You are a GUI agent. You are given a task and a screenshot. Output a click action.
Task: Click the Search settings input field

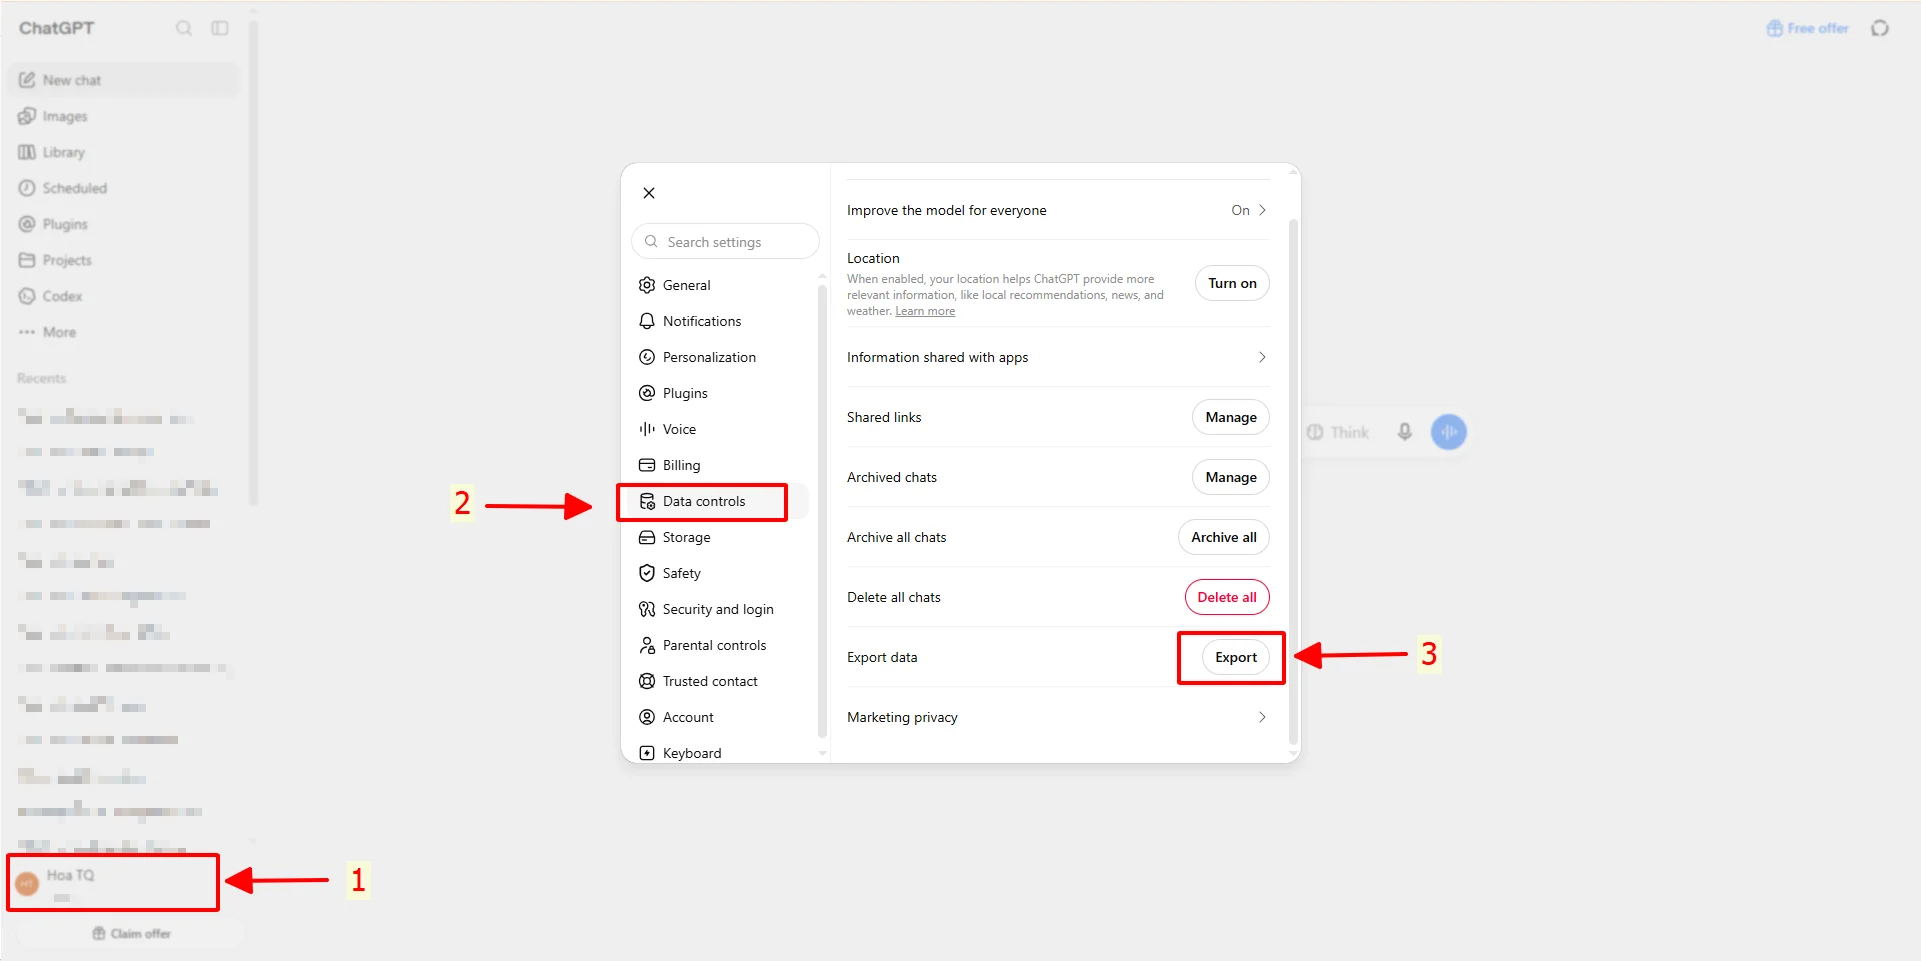coord(725,242)
